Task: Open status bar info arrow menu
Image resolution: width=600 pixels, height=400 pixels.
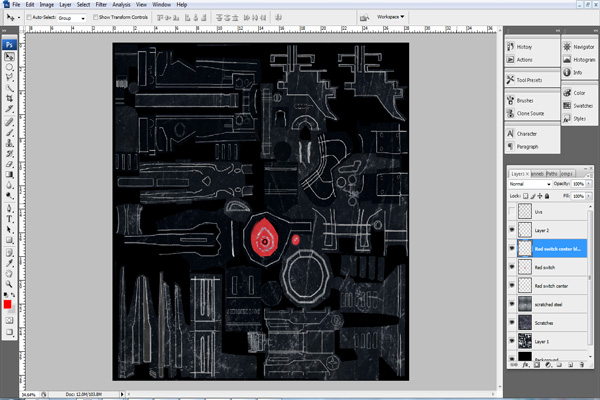Action: click(x=122, y=394)
